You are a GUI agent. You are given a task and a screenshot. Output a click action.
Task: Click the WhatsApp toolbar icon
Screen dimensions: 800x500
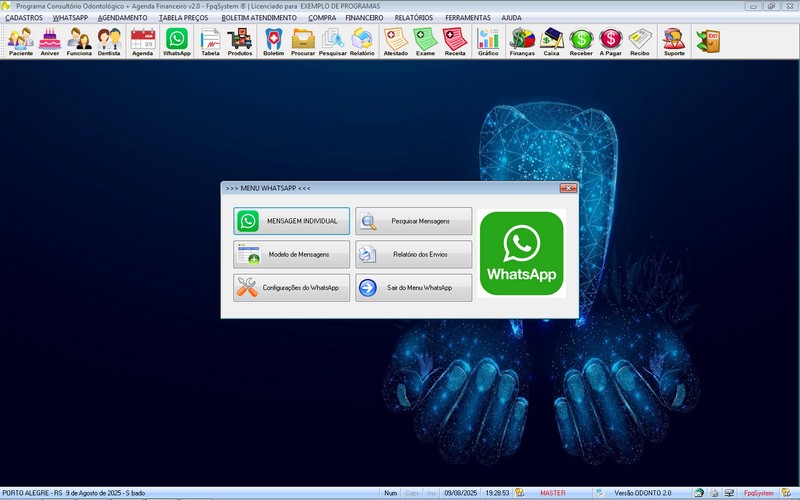click(177, 41)
